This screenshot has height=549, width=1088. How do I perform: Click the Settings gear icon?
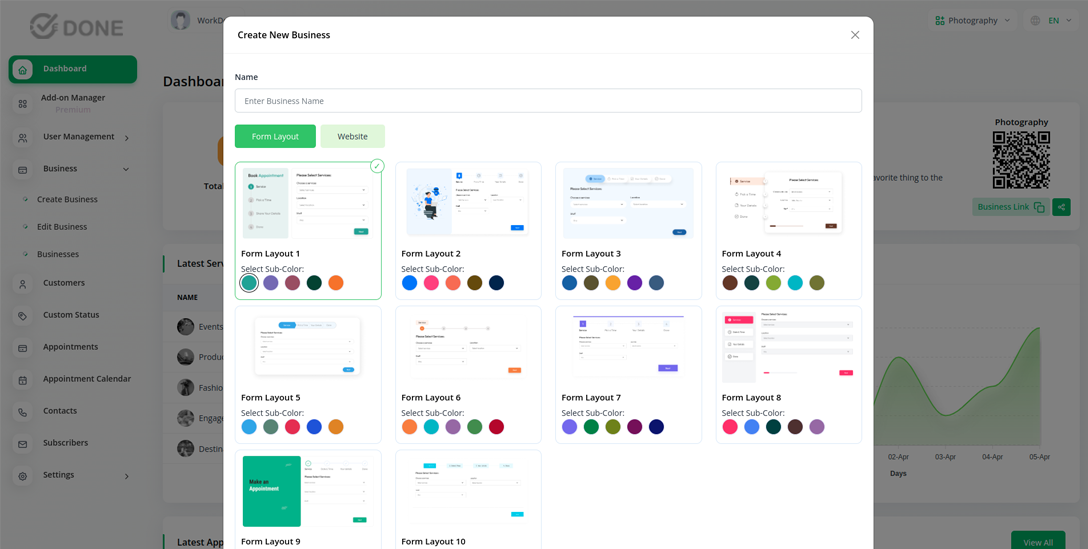coord(23,476)
